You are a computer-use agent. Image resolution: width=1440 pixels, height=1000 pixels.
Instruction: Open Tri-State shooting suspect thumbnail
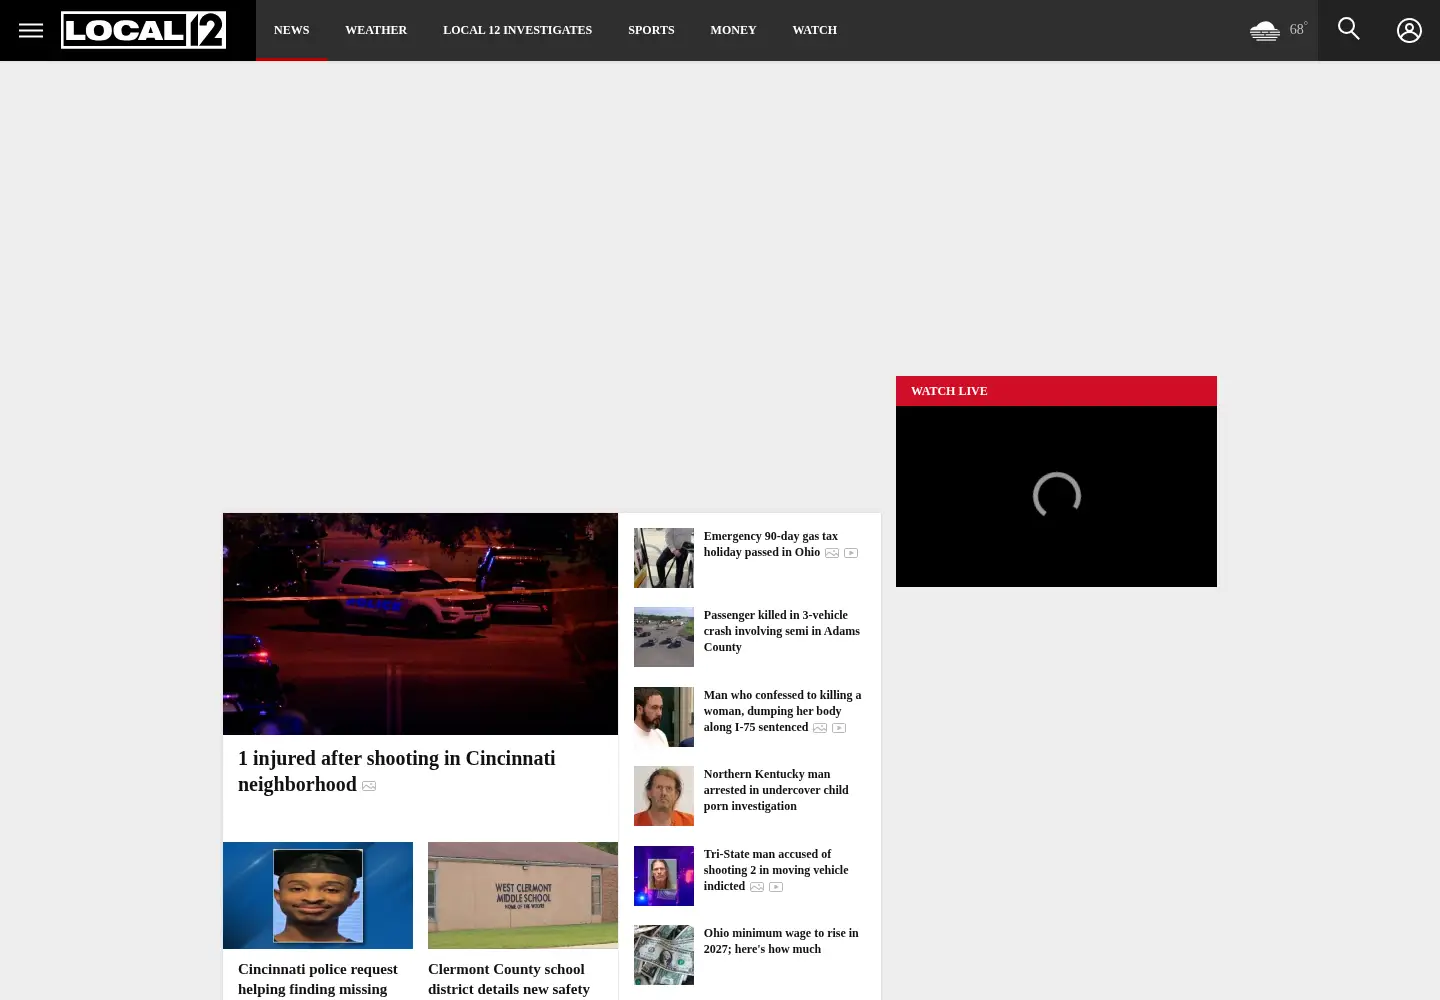pyautogui.click(x=663, y=876)
